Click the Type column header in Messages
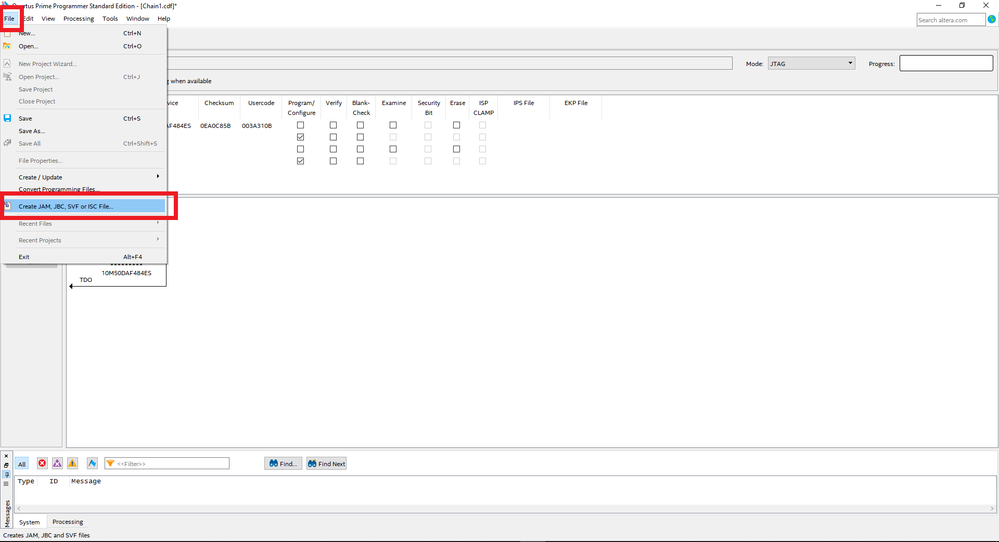The width and height of the screenshot is (999, 542). tap(26, 481)
